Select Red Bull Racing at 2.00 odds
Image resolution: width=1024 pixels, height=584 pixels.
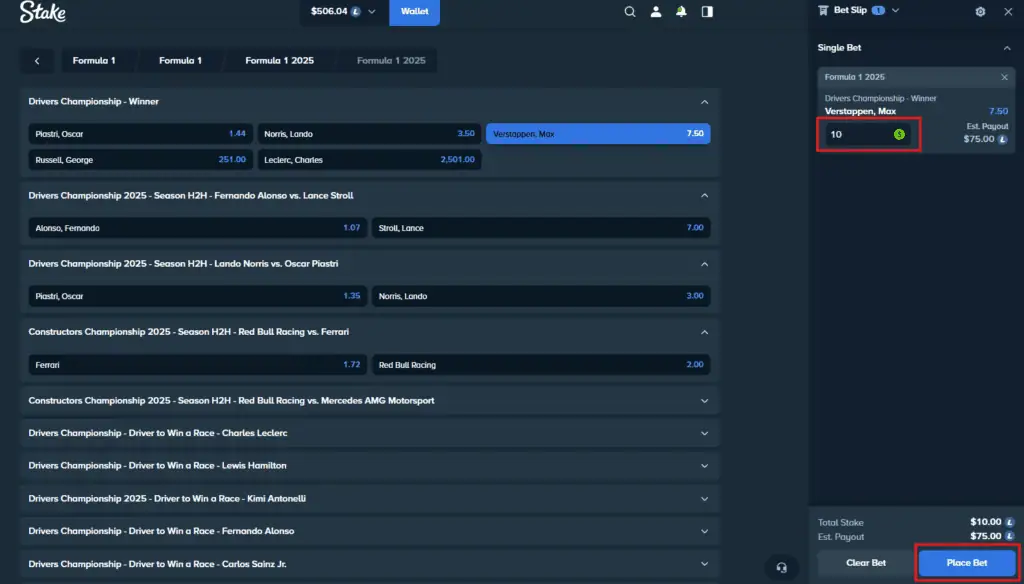pyautogui.click(x=543, y=365)
